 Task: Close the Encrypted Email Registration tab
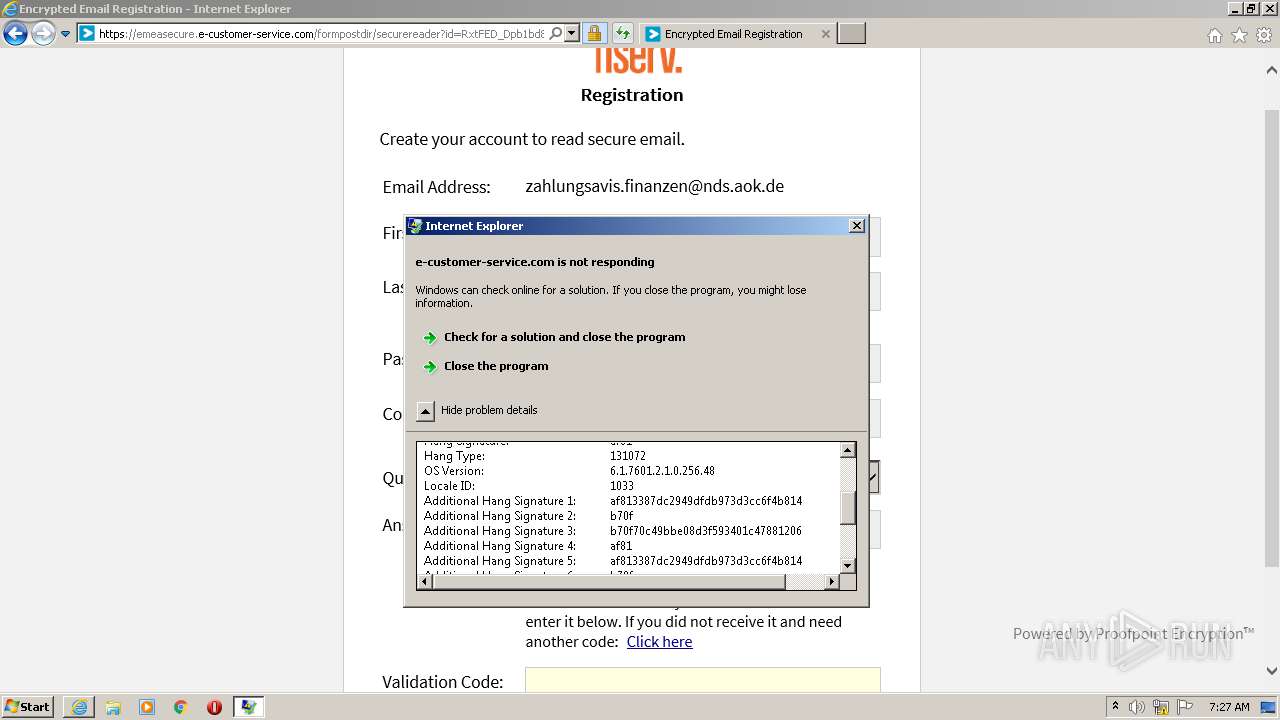click(825, 34)
